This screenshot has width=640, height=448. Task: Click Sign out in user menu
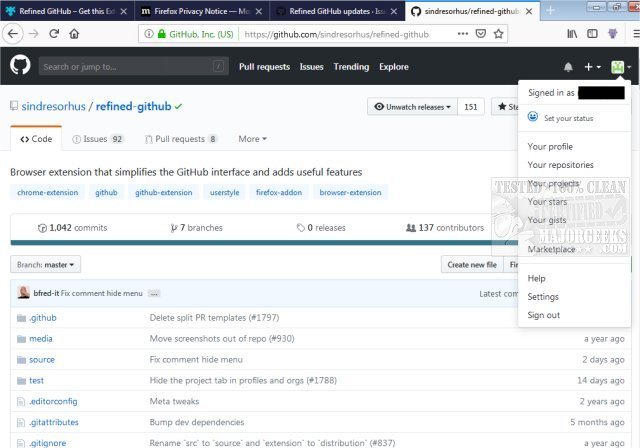(x=543, y=315)
